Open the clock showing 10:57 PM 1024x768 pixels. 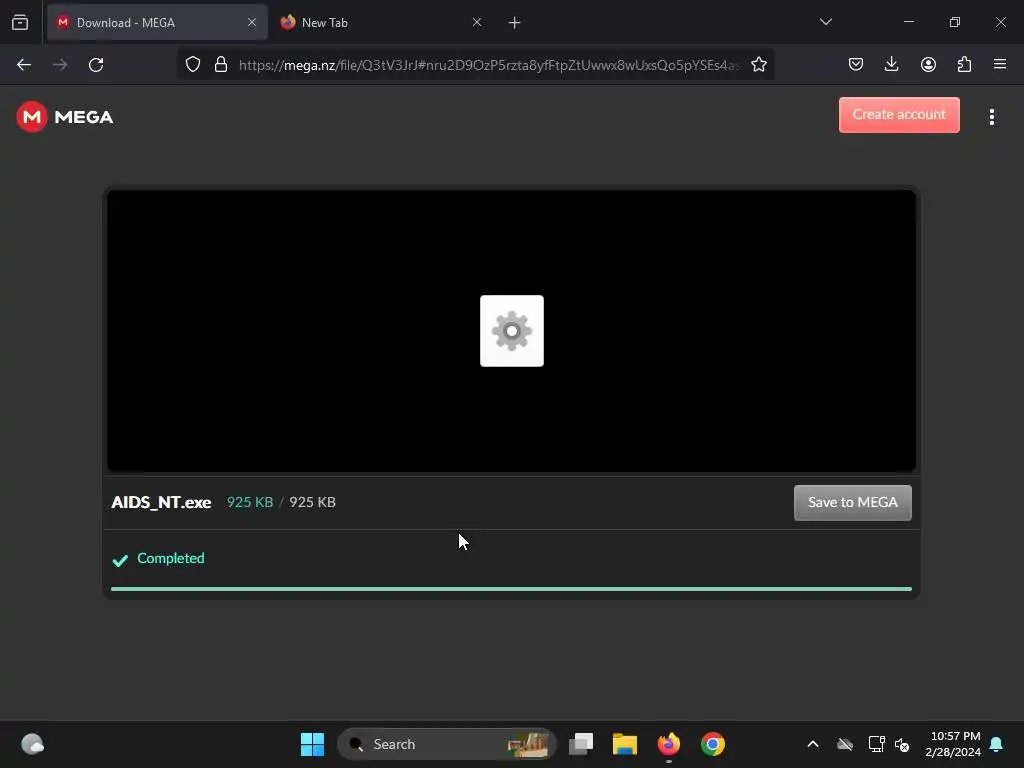pyautogui.click(x=953, y=744)
